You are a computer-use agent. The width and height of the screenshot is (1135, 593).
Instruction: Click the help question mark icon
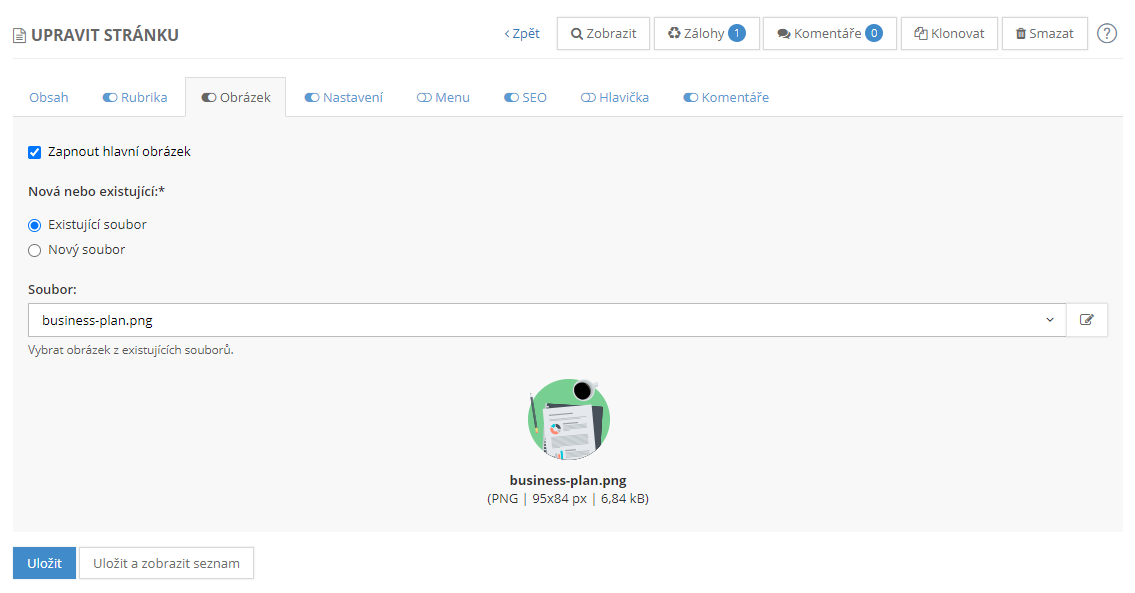1106,33
